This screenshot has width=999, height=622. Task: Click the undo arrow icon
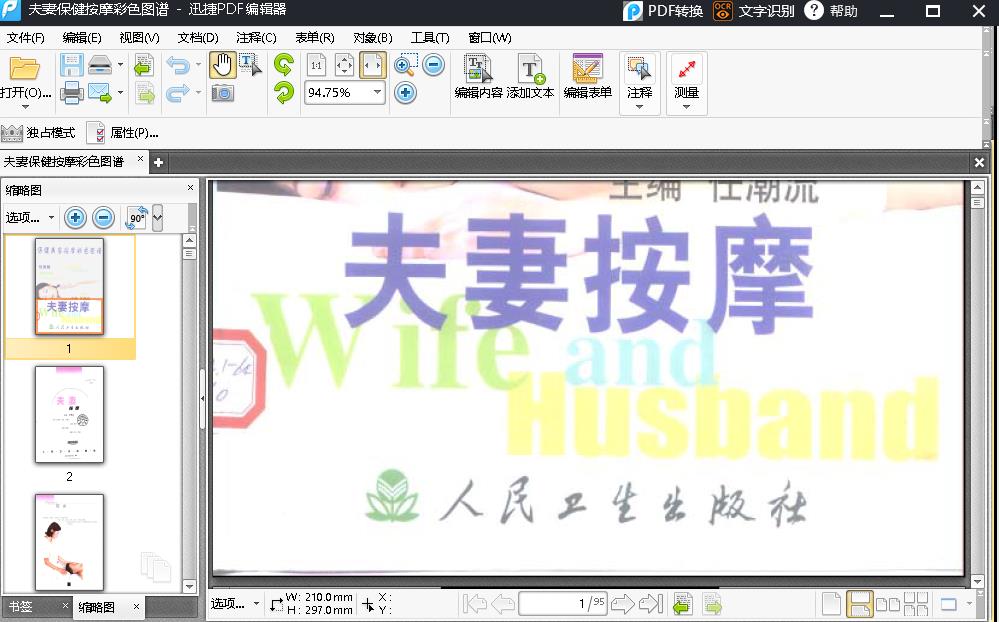pyautogui.click(x=178, y=65)
